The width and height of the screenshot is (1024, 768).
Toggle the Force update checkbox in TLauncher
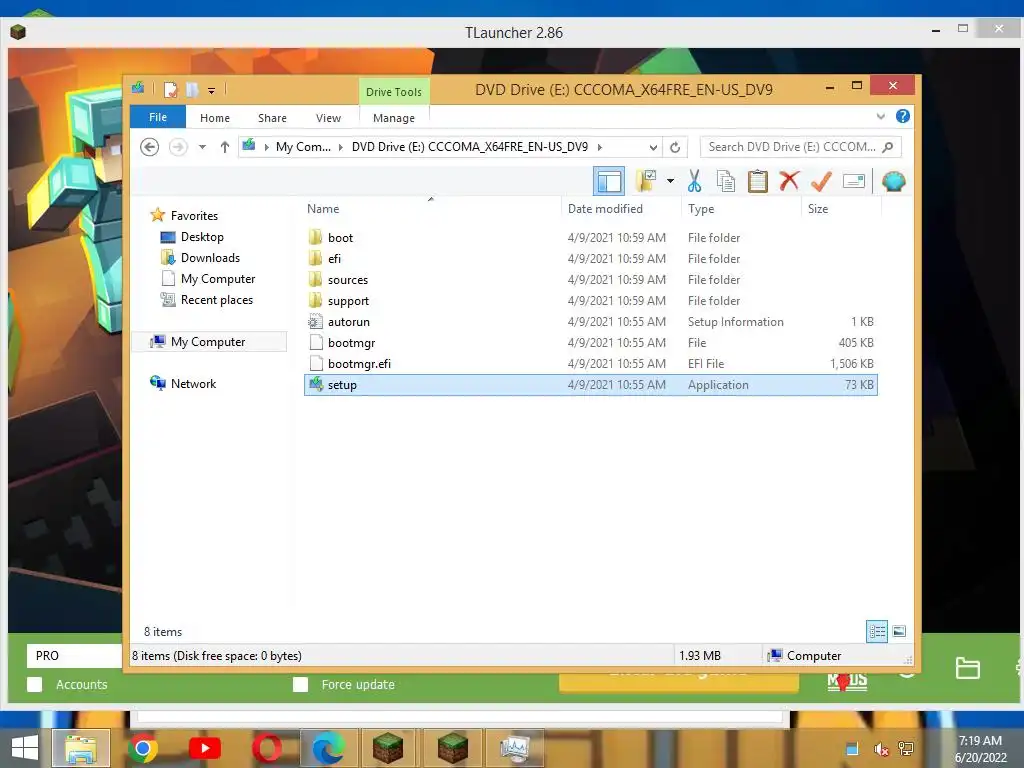(x=300, y=684)
